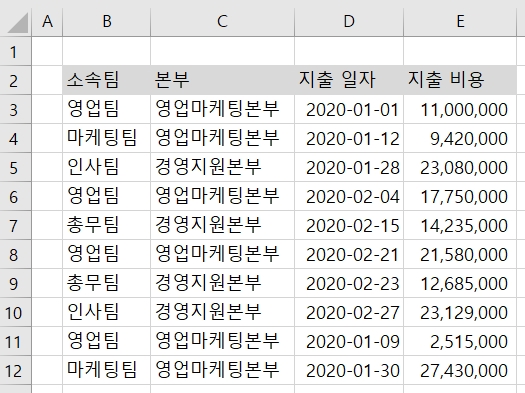This screenshot has width=525, height=393.
Task: Select column A header
Action: (x=47, y=22)
